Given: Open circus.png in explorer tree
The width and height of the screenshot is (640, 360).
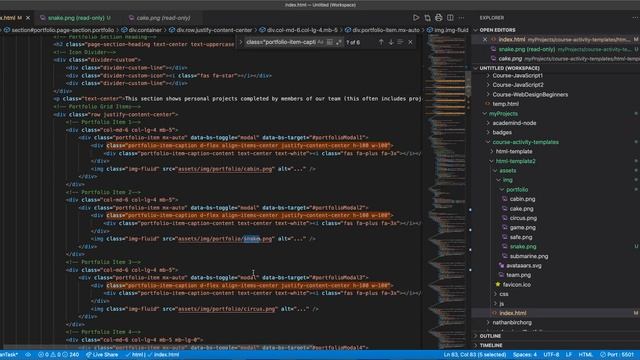Looking at the screenshot, I should click(x=523, y=218).
